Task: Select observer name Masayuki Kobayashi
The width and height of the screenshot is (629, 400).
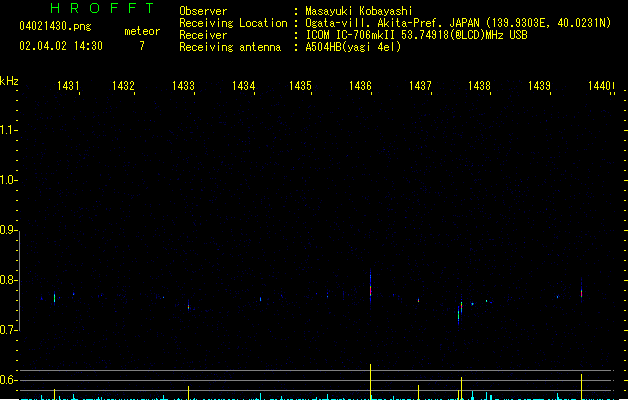Action: pos(359,11)
